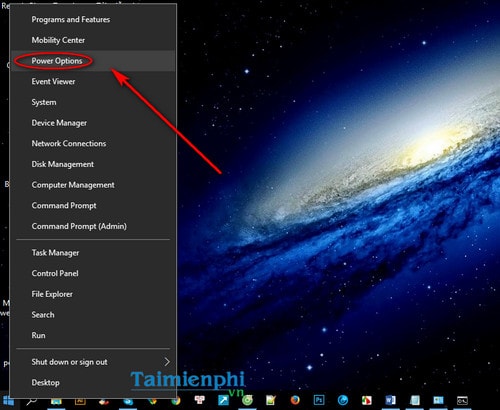500x410 pixels.
Task: Open Microsoft Word from the taskbar
Action: tap(390, 400)
